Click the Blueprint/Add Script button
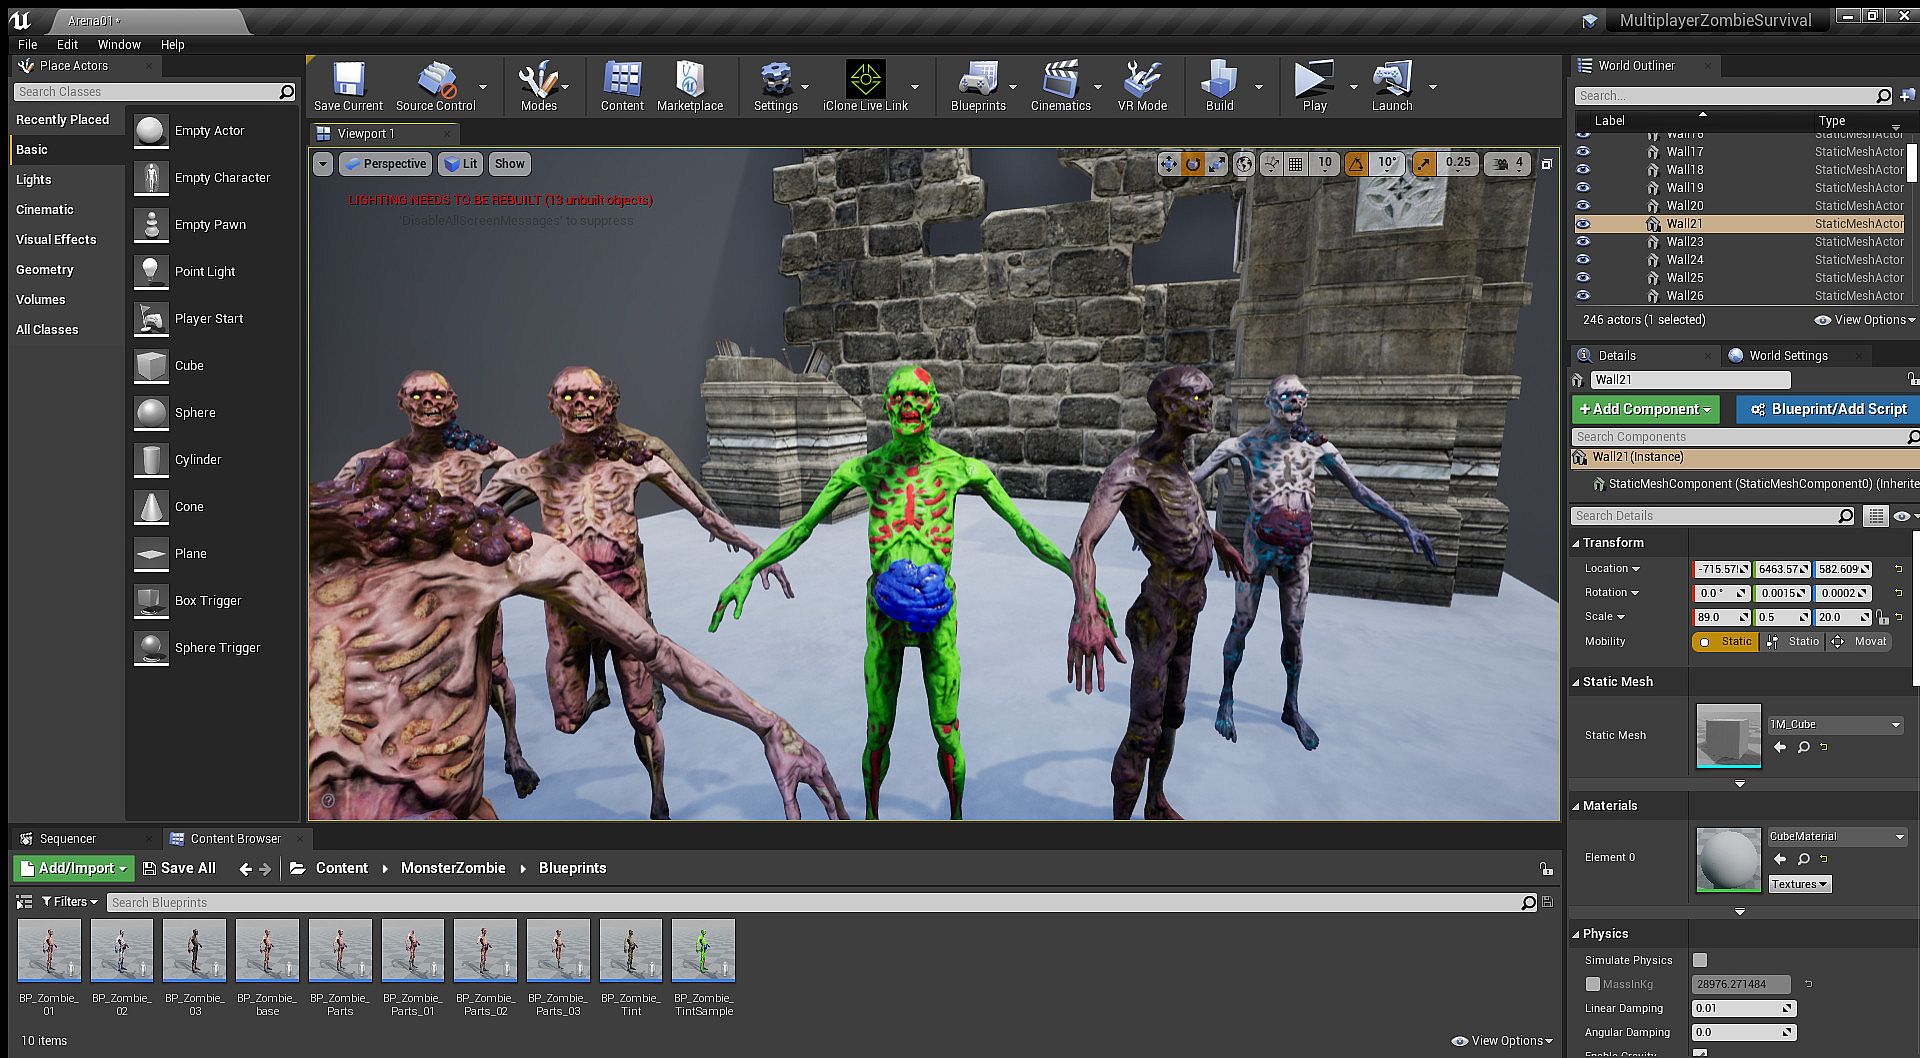 point(1828,409)
